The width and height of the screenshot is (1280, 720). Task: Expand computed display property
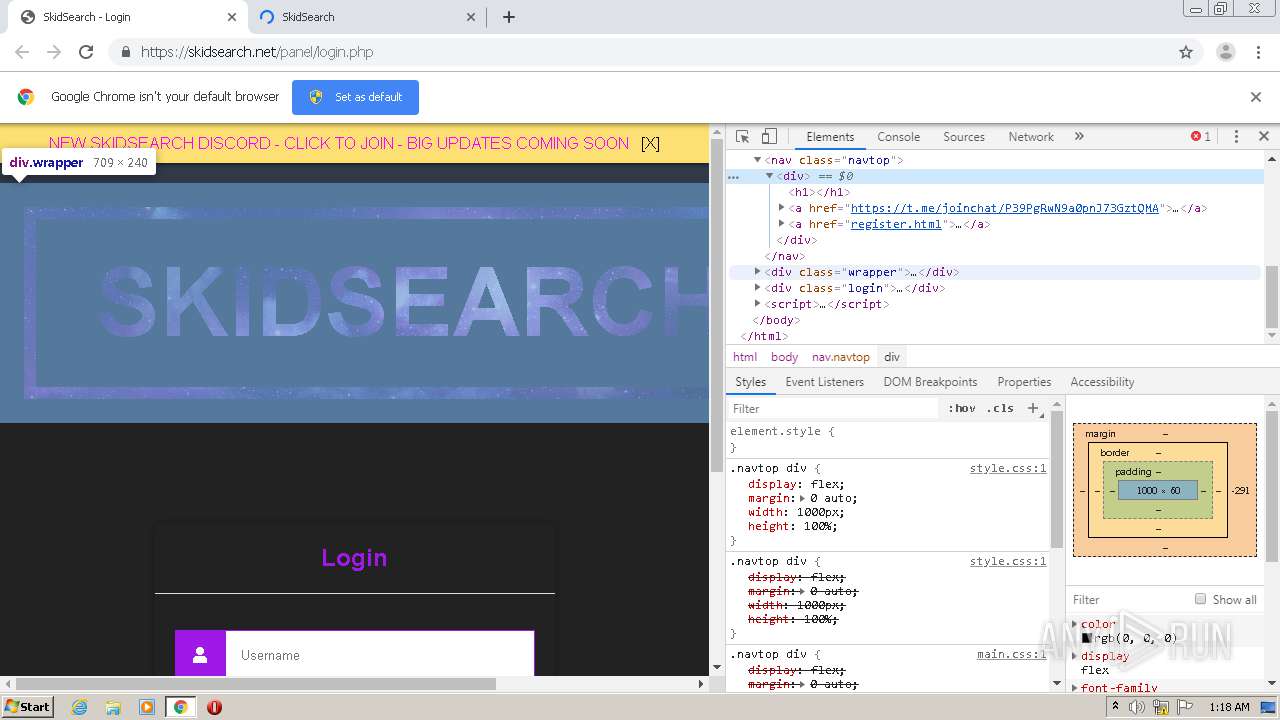[1075, 656]
